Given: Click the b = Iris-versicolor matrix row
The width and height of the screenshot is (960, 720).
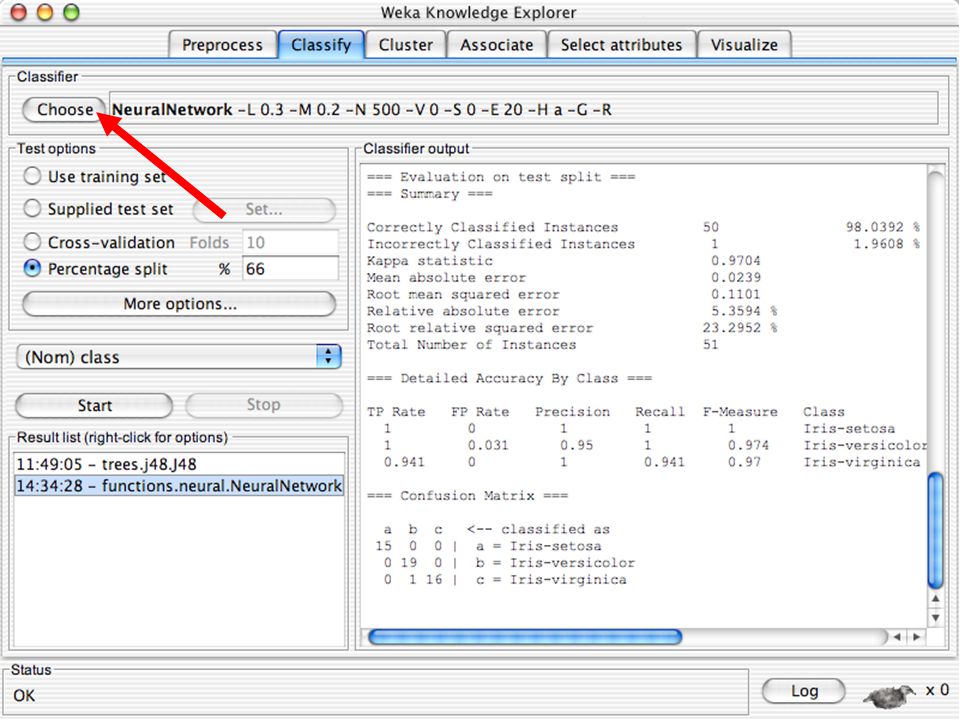Looking at the screenshot, I should (x=509, y=563).
